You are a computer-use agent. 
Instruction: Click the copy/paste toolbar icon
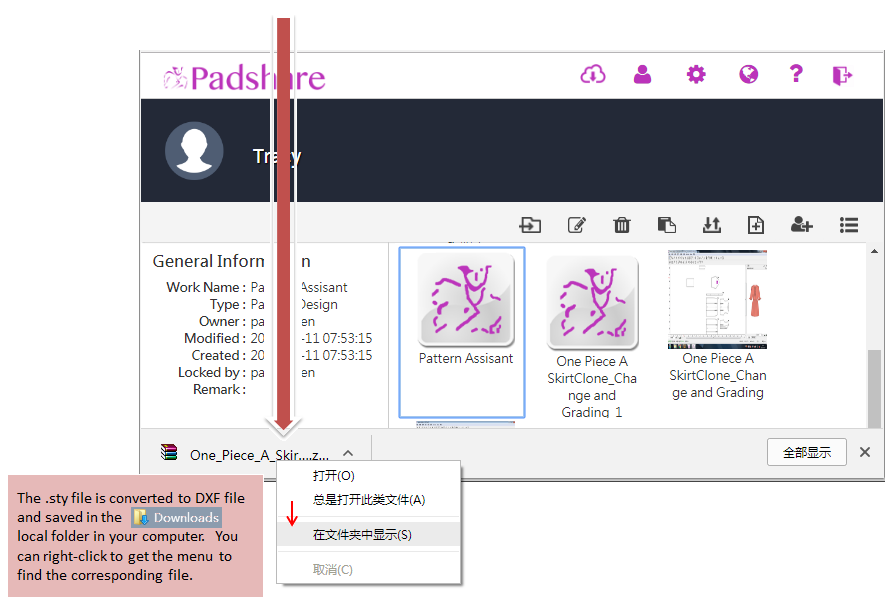(667, 225)
